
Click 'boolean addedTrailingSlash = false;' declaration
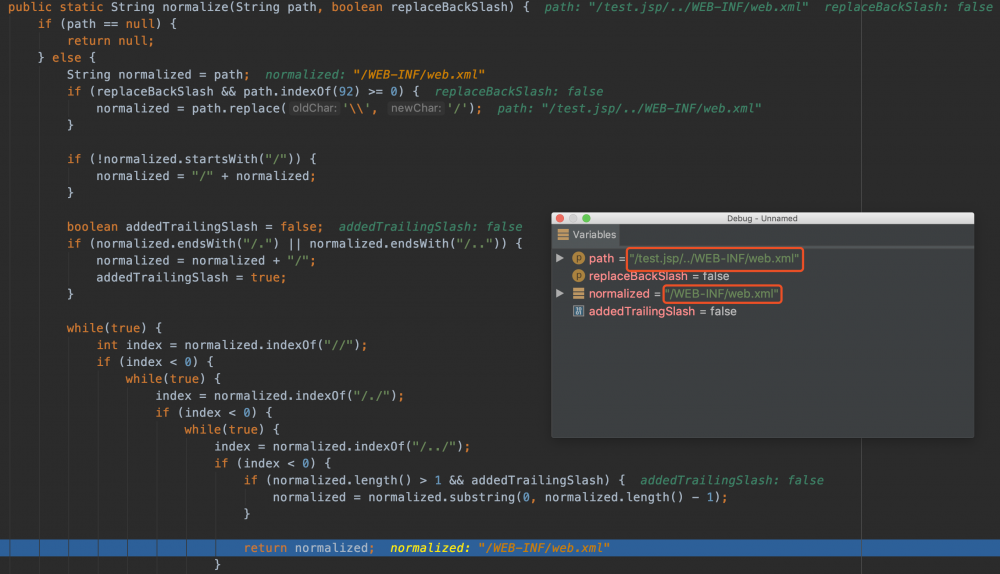(195, 227)
